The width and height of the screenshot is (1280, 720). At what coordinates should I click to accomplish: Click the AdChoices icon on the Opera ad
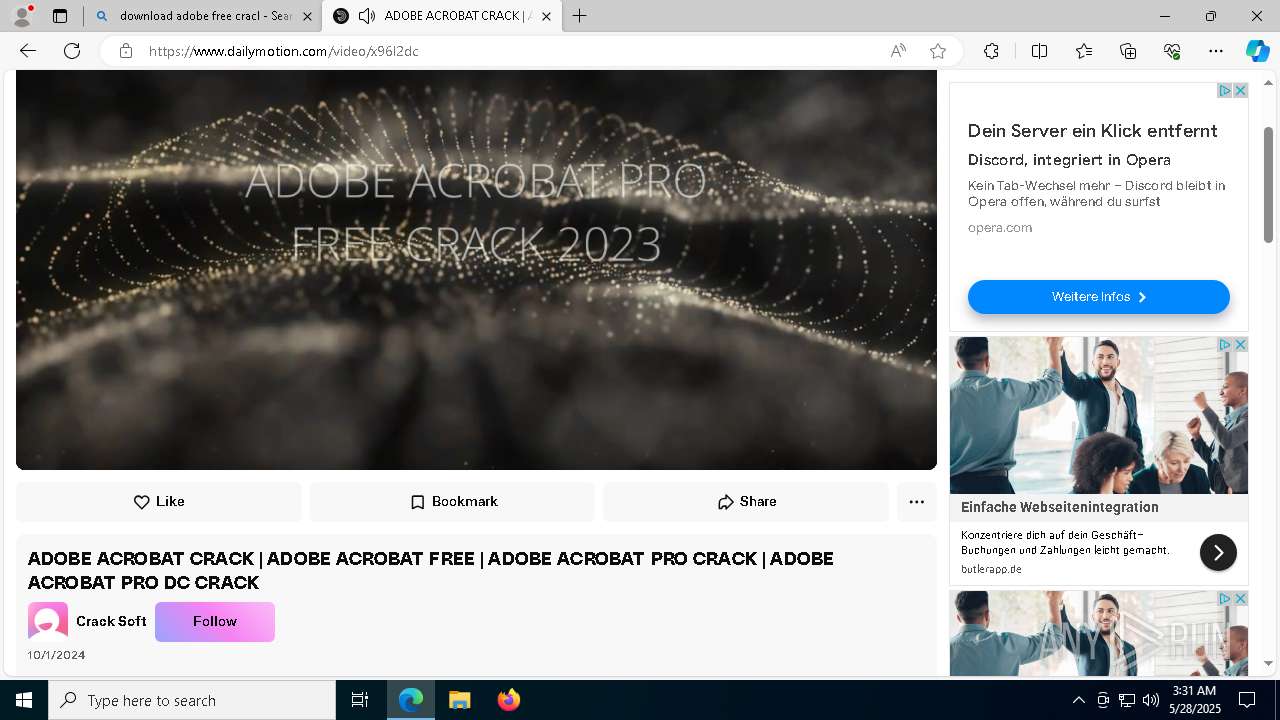(1224, 91)
